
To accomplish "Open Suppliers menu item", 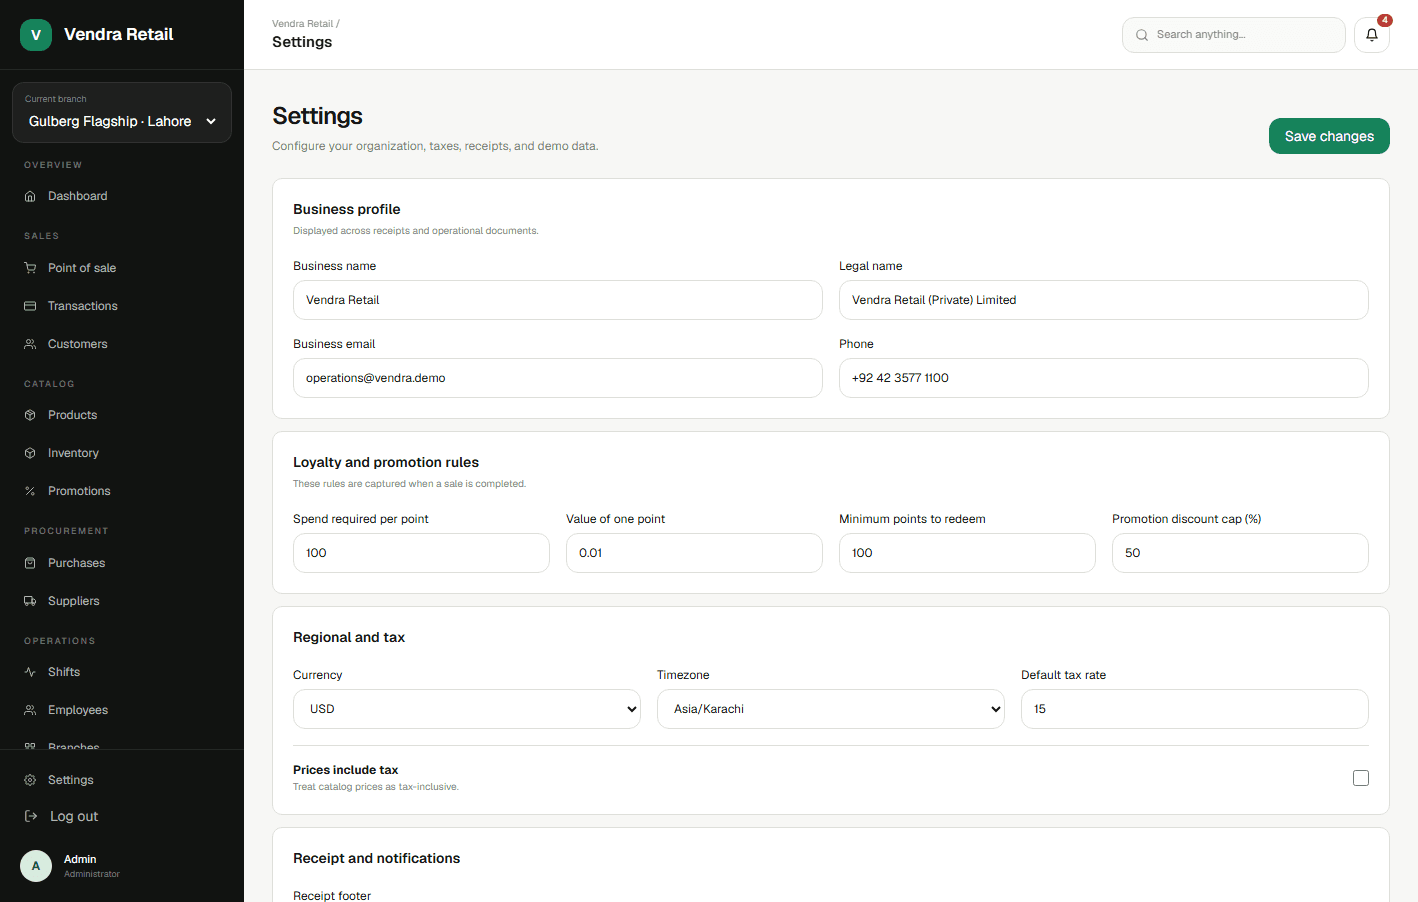I will [122, 601].
